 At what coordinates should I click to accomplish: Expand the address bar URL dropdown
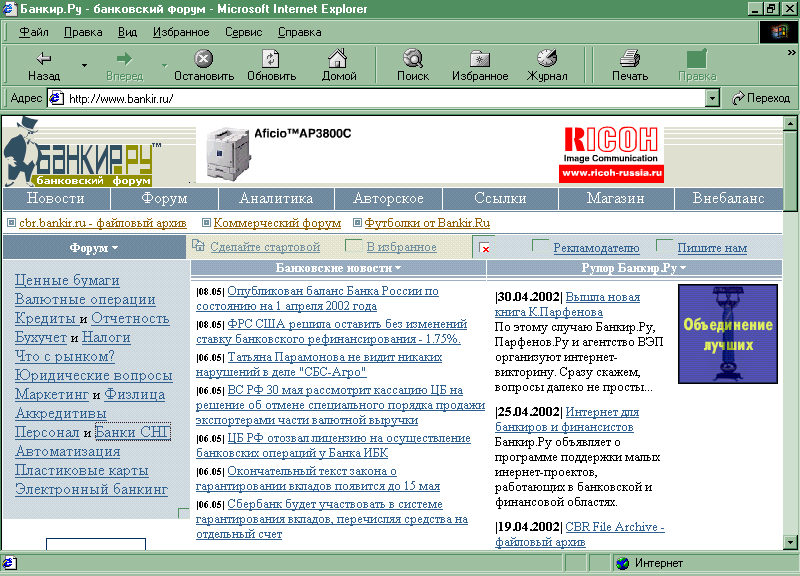712,98
